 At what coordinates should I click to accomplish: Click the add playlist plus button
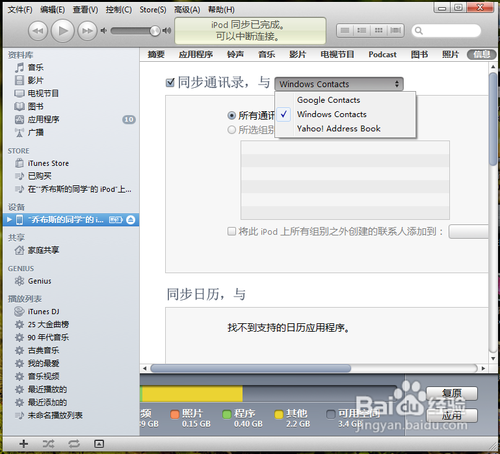click(x=23, y=444)
